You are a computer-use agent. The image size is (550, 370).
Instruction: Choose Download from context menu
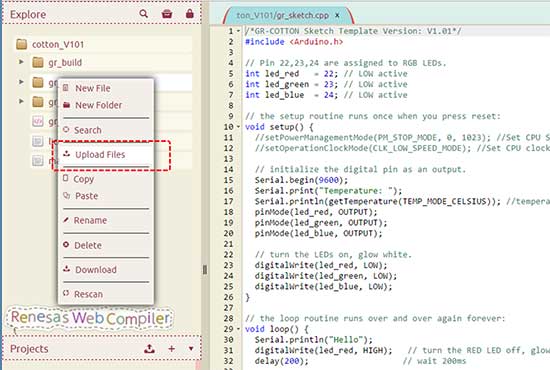[106, 270]
